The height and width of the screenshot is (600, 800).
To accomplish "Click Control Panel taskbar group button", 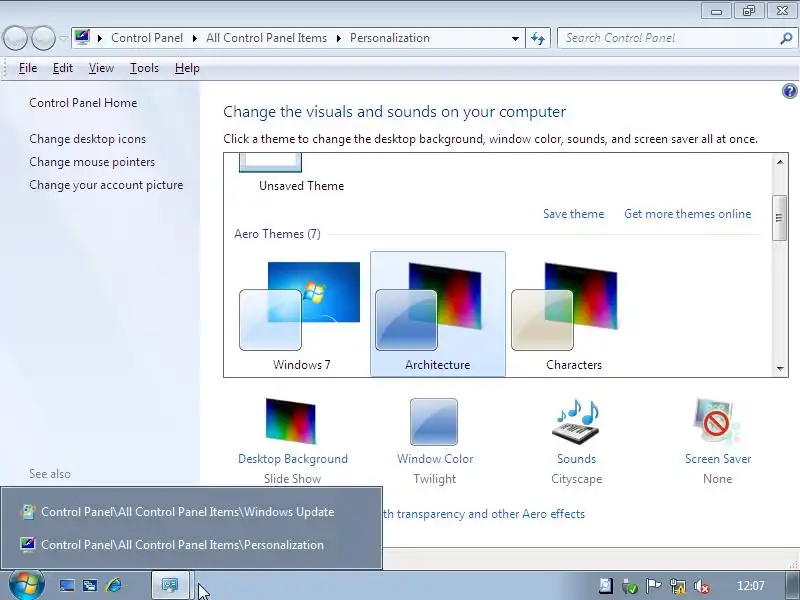I will coord(170,585).
